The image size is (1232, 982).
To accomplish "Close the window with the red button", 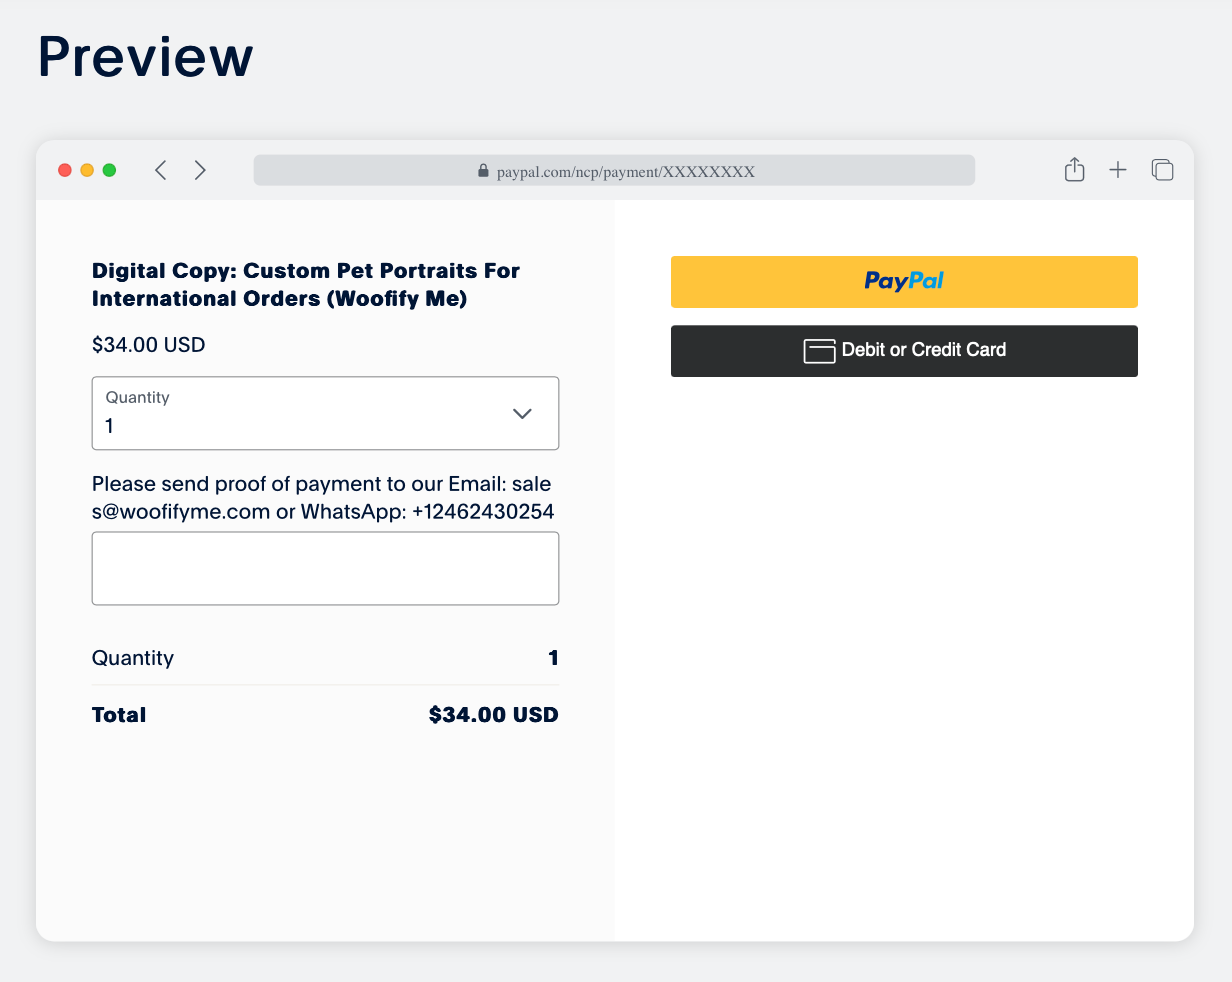I will coord(65,170).
